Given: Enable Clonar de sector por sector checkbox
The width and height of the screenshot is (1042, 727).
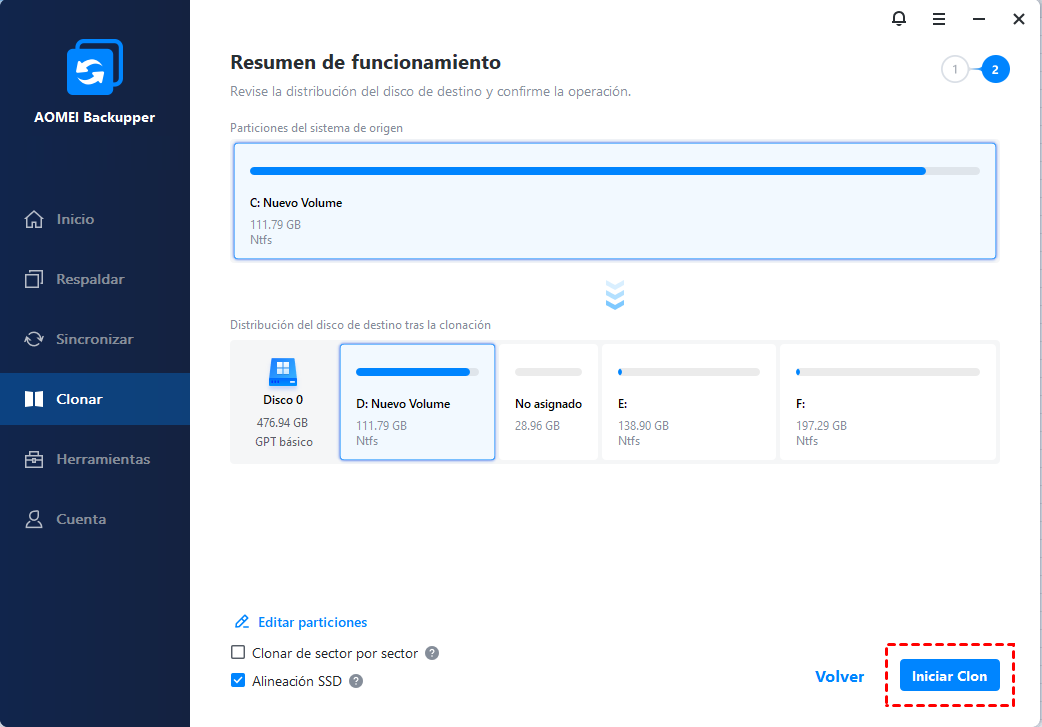Looking at the screenshot, I should 238,653.
